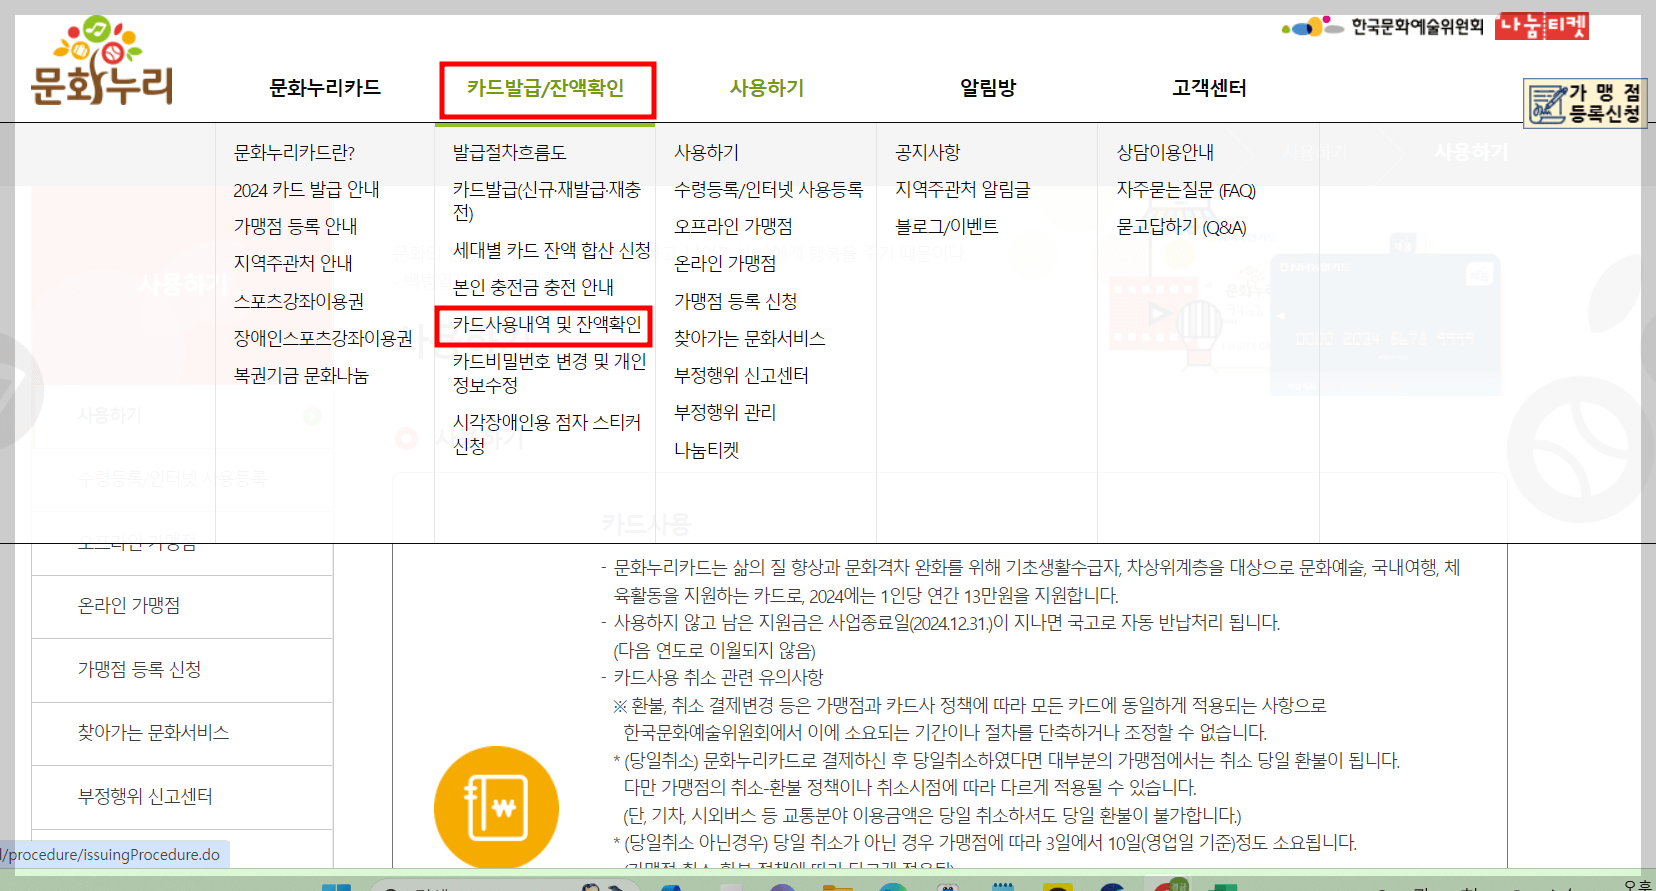
Task: Open the 한국문화예술위원회 logo link
Action: click(1382, 26)
